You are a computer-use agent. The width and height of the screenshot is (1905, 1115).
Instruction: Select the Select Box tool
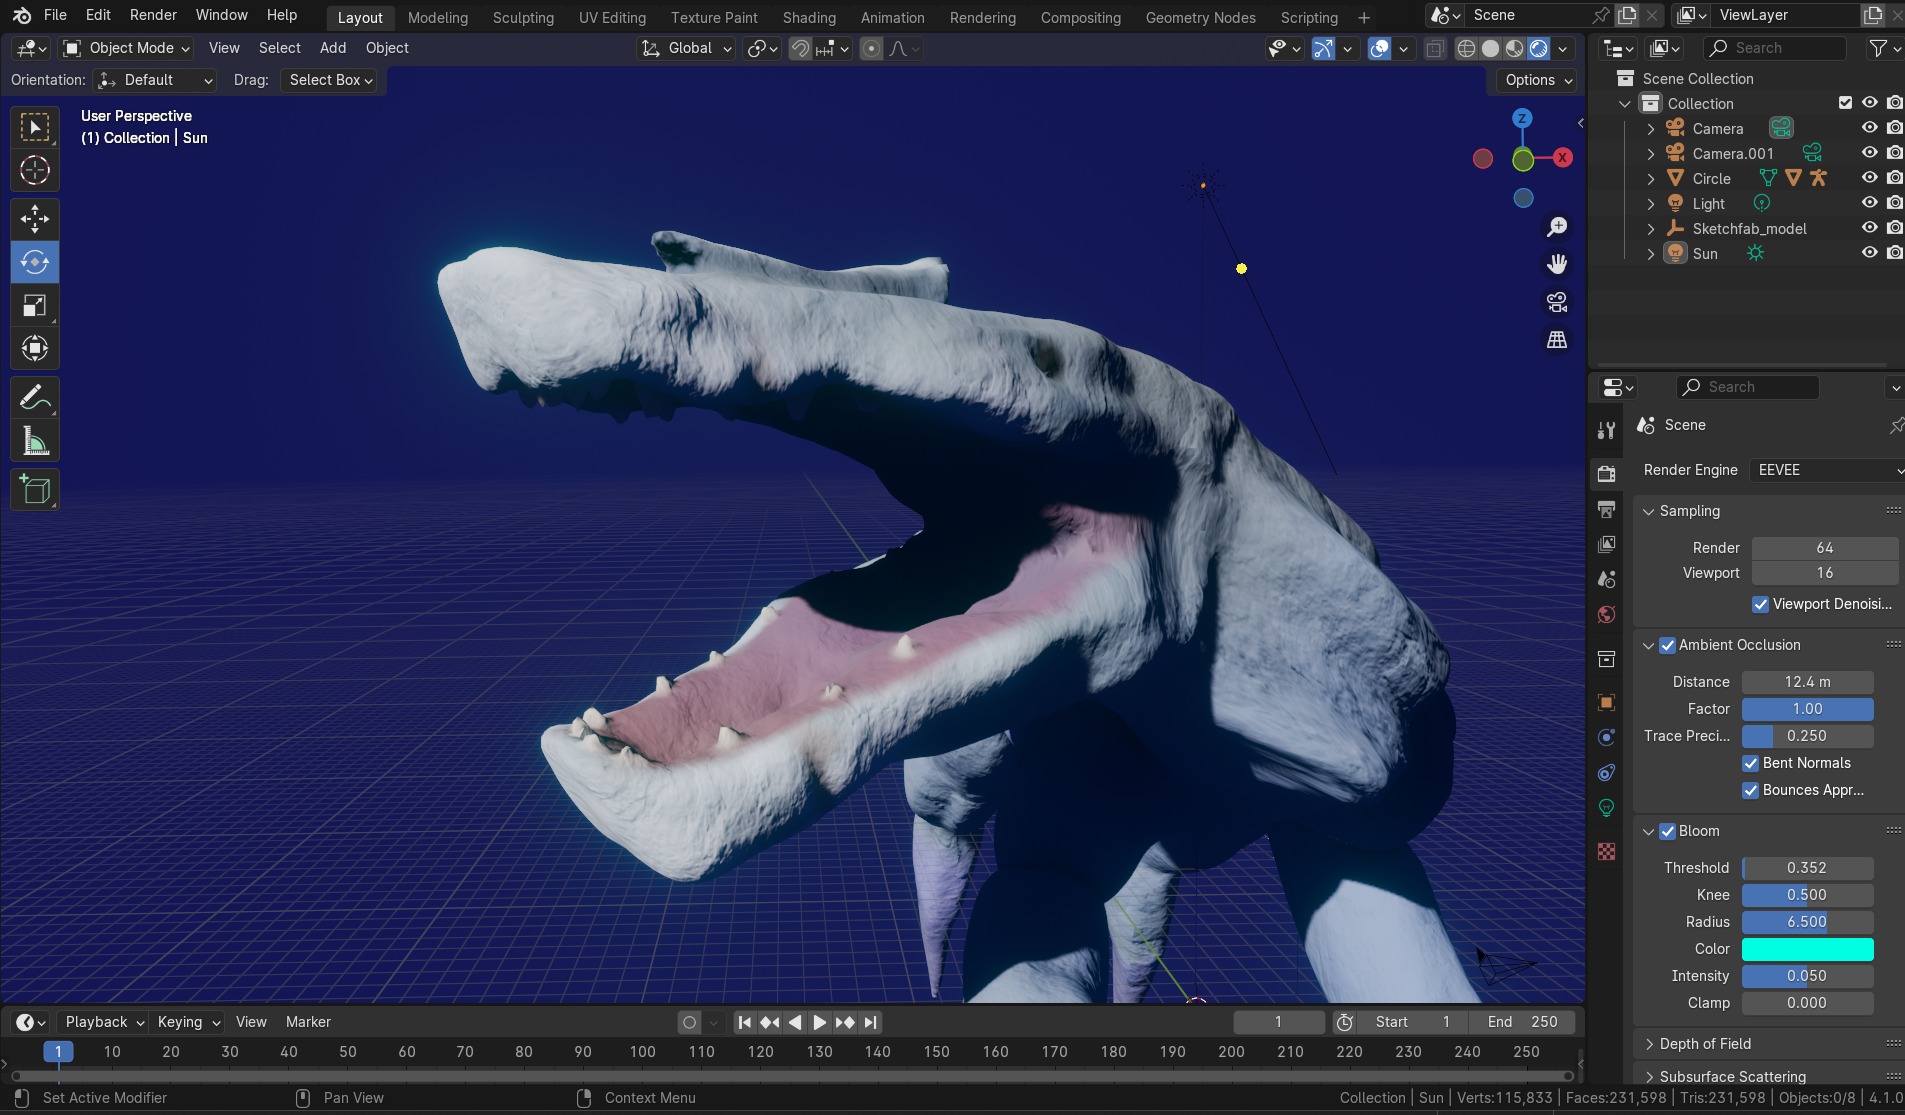click(35, 127)
